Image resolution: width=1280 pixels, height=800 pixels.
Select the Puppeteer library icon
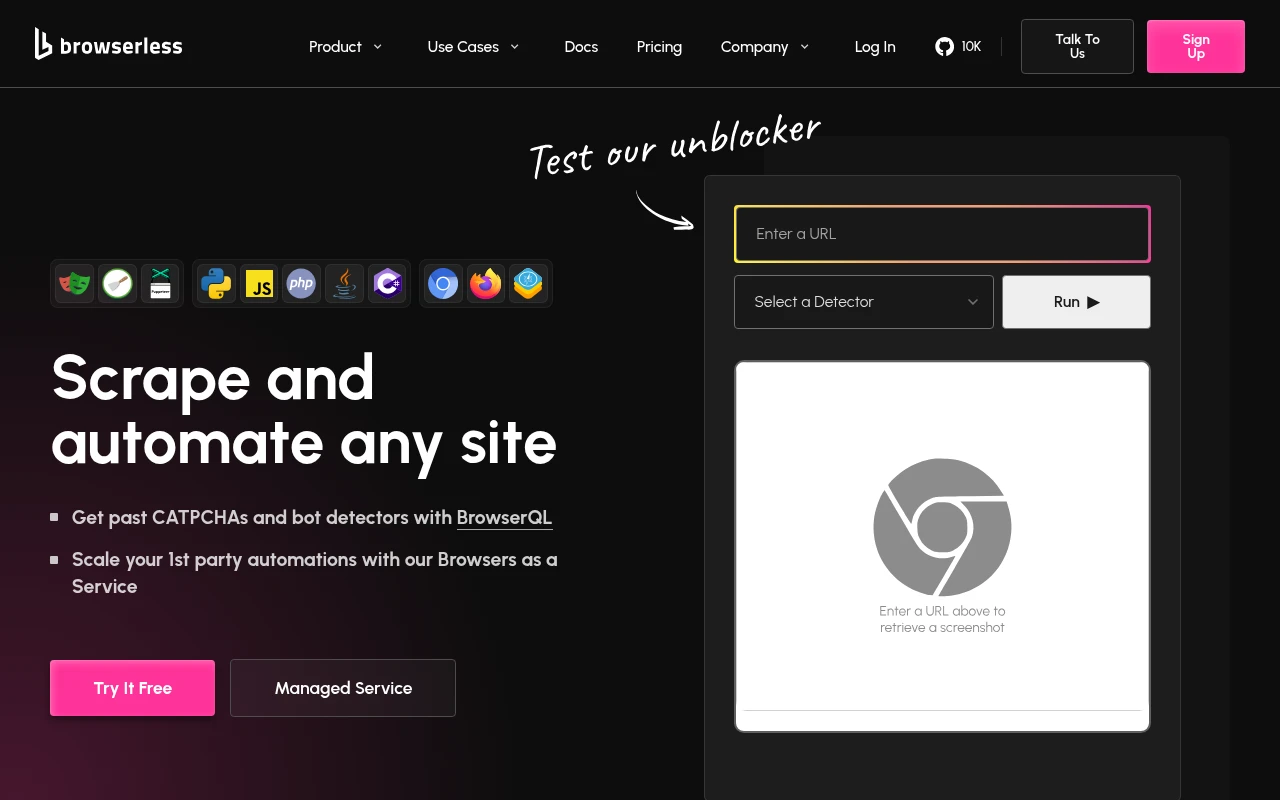click(x=160, y=283)
